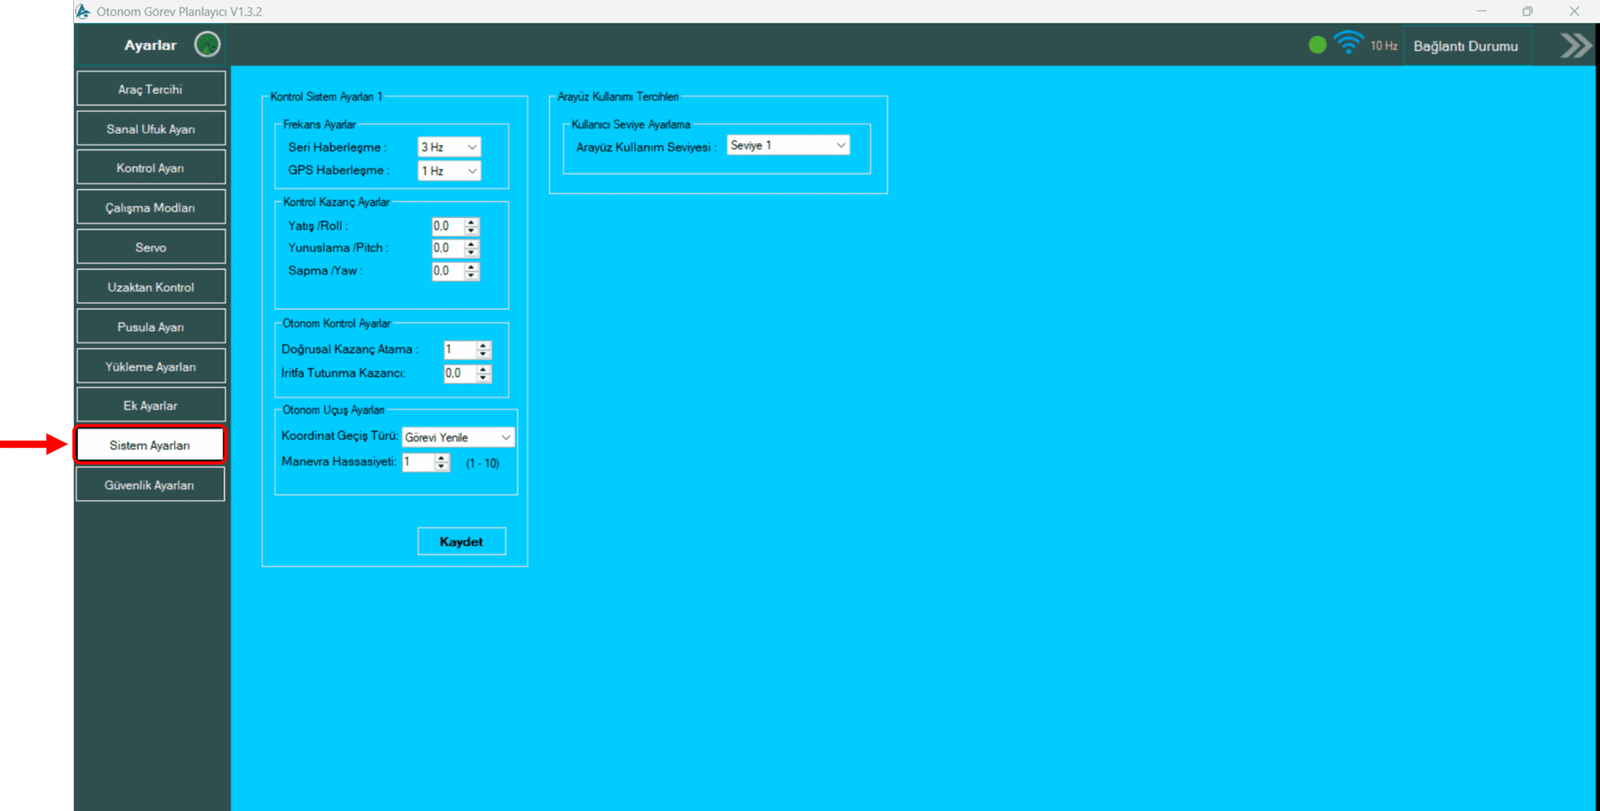Maximize the application window
The width and height of the screenshot is (1600, 811).
point(1527,11)
